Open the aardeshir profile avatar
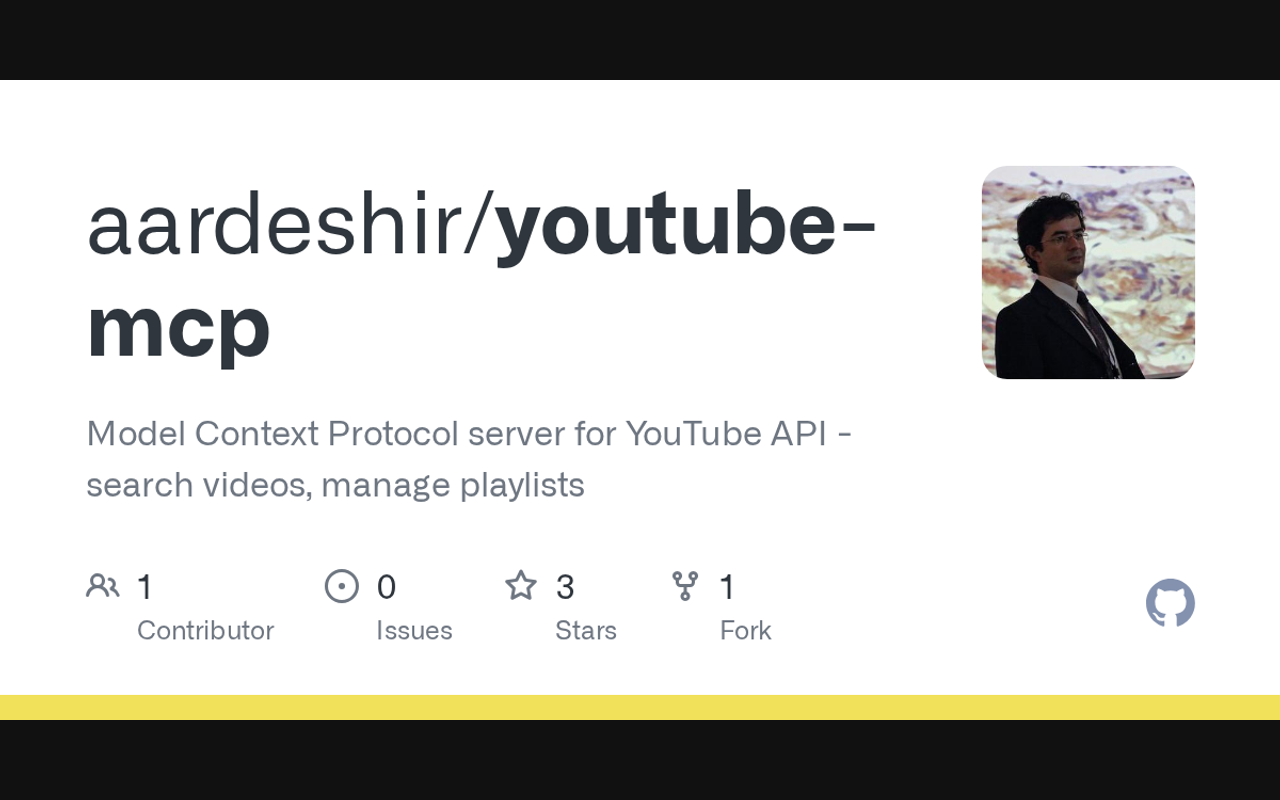The image size is (1280, 800). (1088, 272)
